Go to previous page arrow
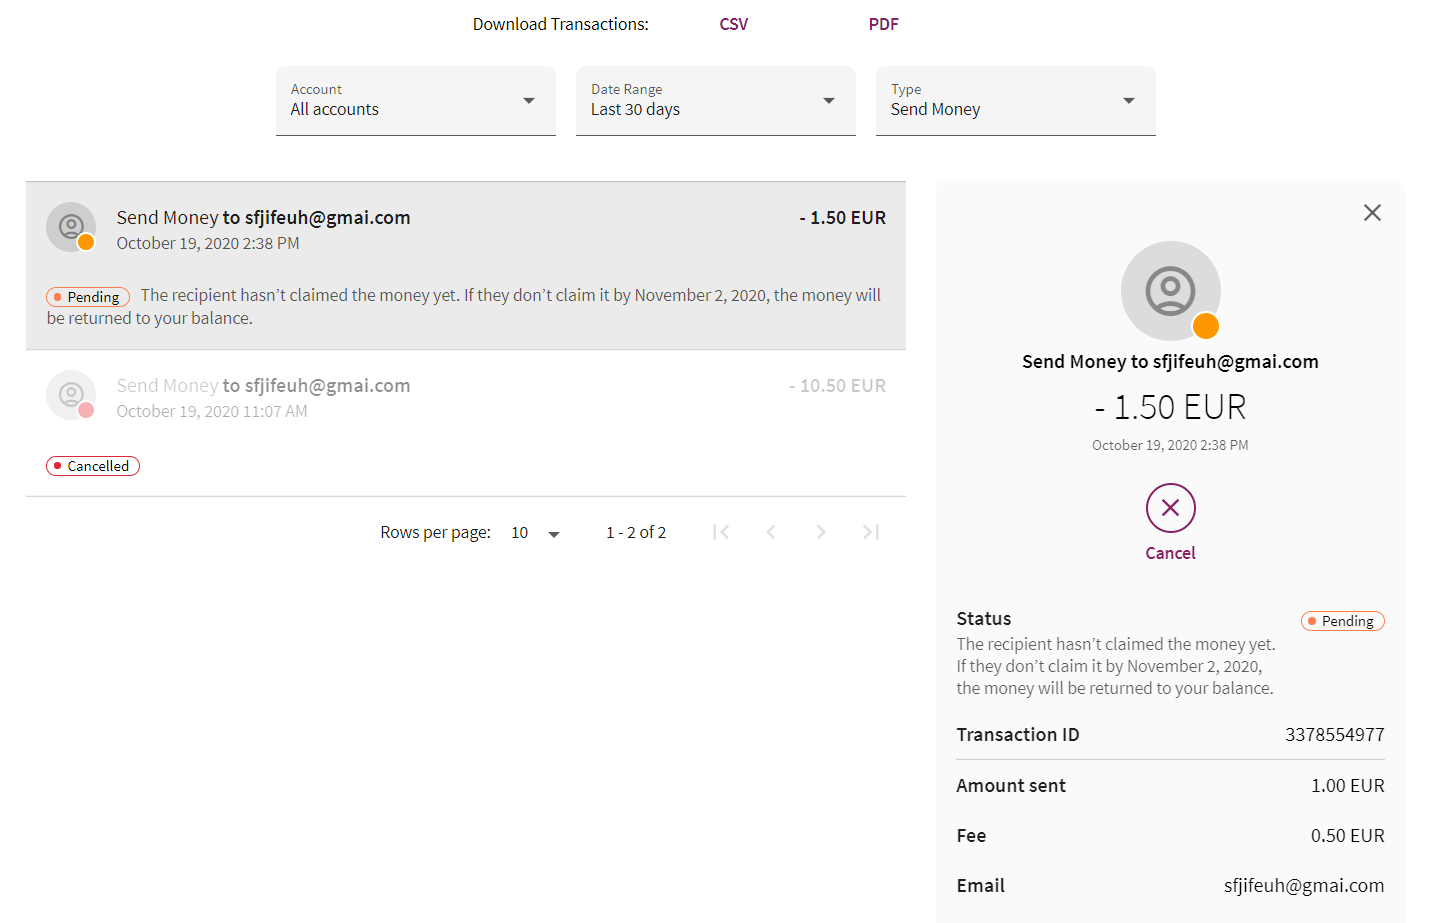Viewport: 1430px width, 923px height. click(x=771, y=532)
